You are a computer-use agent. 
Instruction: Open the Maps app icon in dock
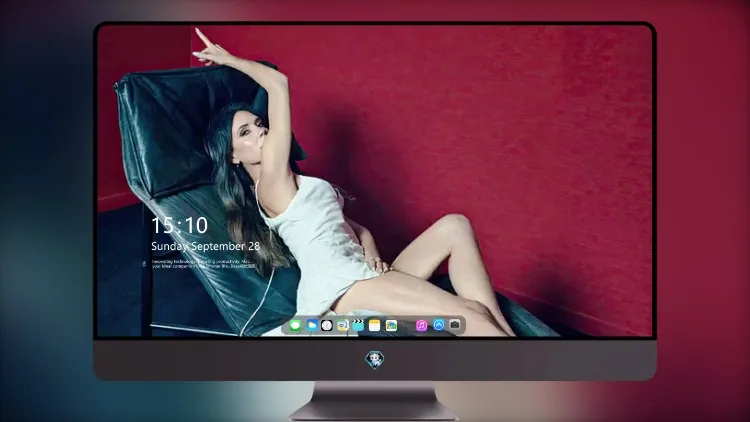tap(343, 326)
